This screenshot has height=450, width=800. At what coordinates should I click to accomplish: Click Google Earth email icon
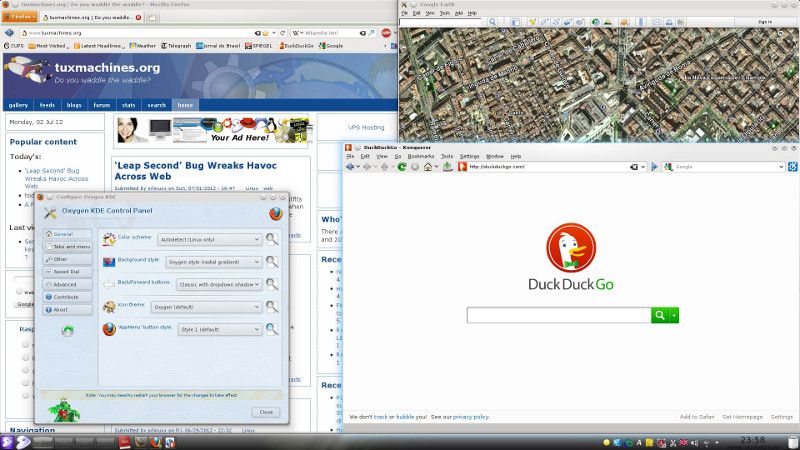click(x=658, y=22)
